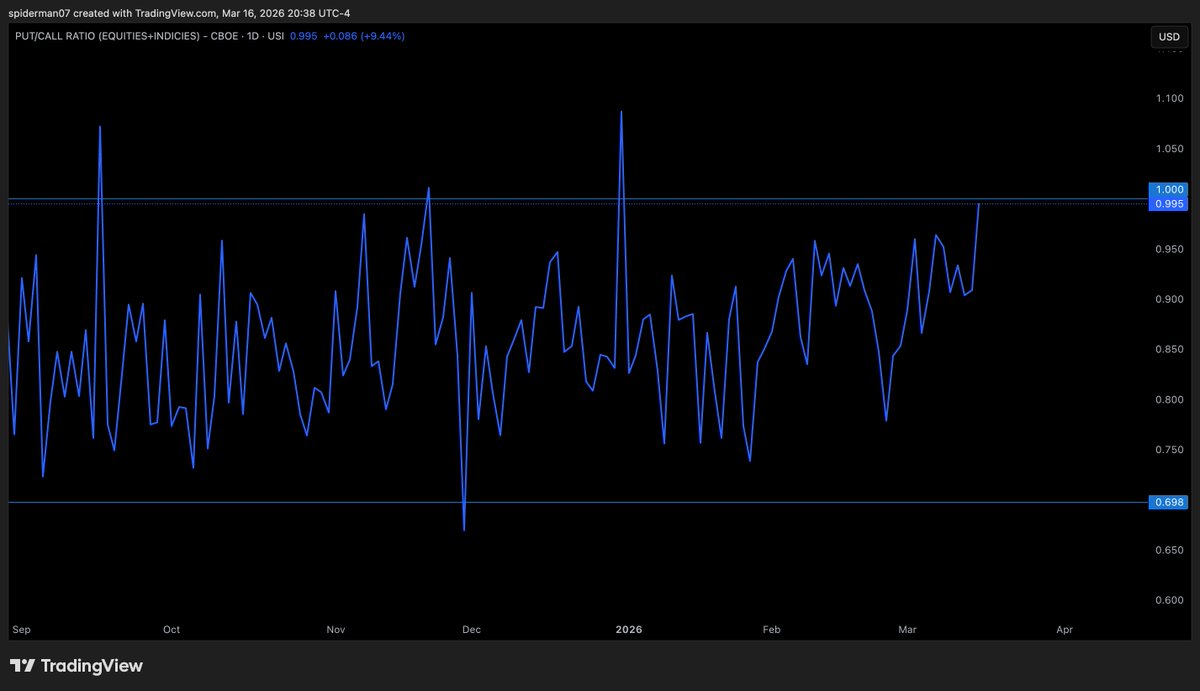Click the USD currency button
The width and height of the screenshot is (1200, 691).
point(1168,37)
